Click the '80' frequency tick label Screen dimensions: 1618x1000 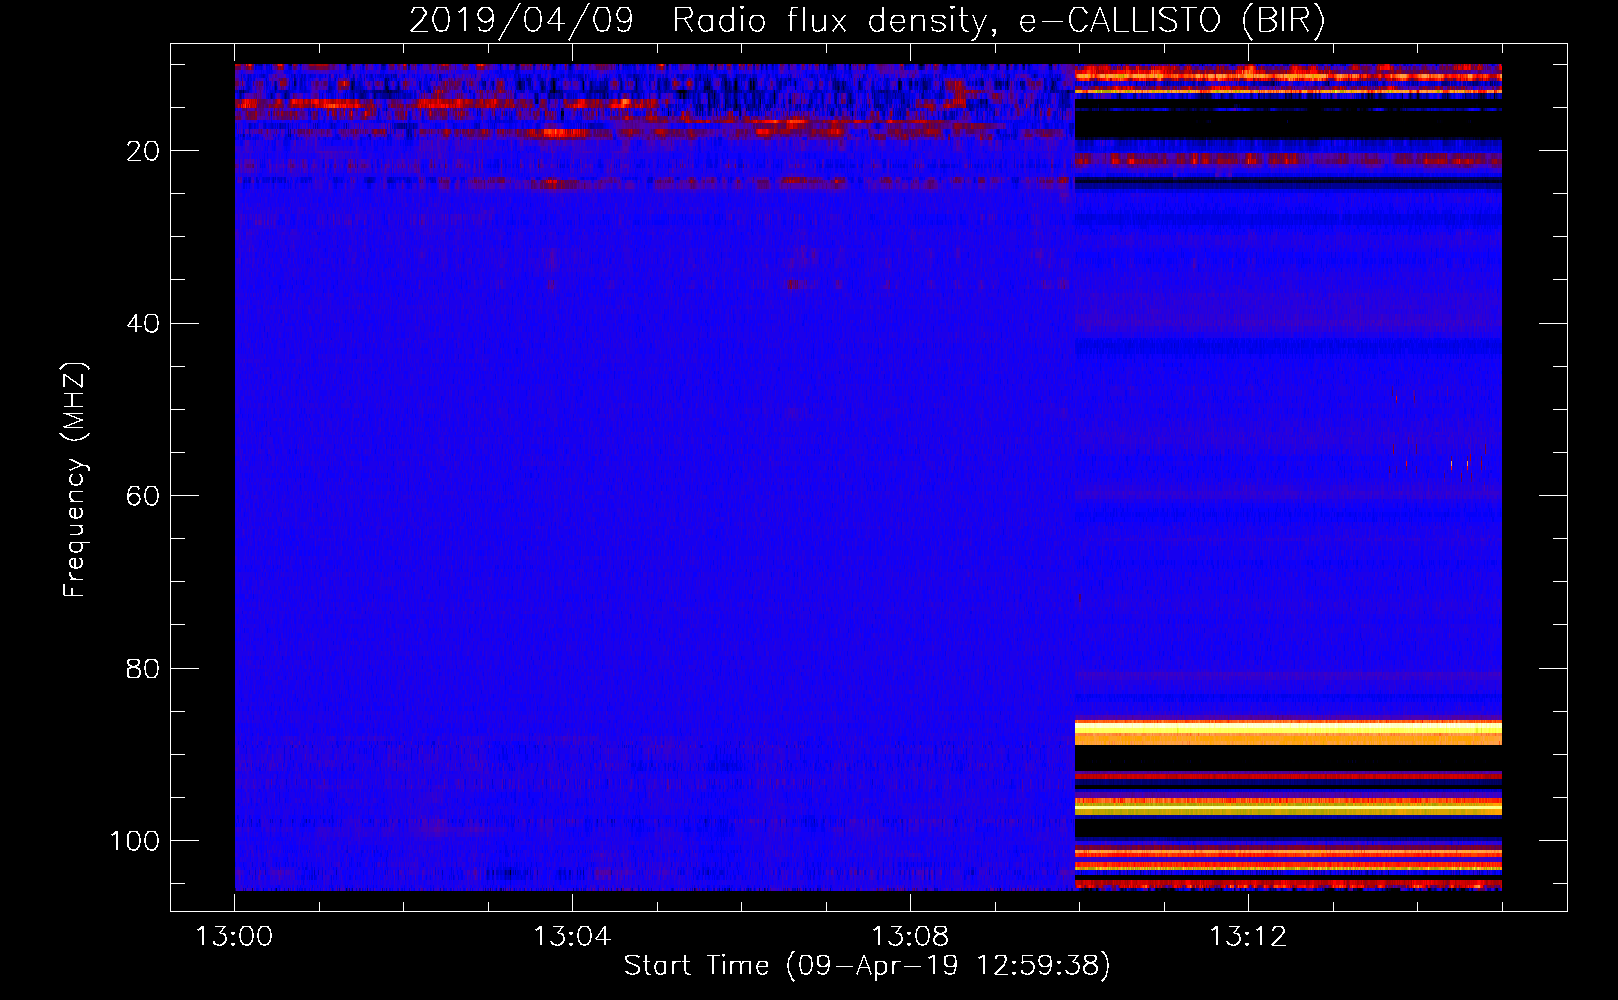coord(144,669)
